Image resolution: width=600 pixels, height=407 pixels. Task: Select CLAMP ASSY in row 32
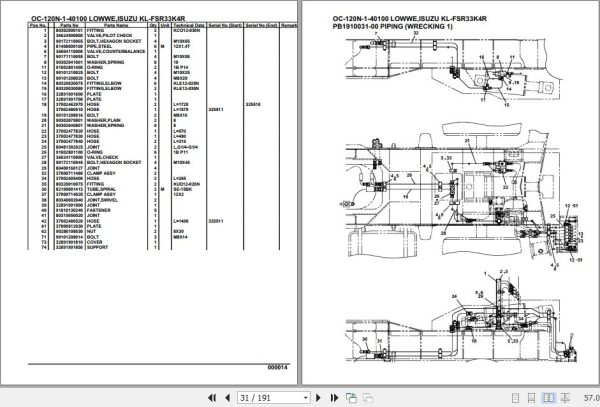101,173
